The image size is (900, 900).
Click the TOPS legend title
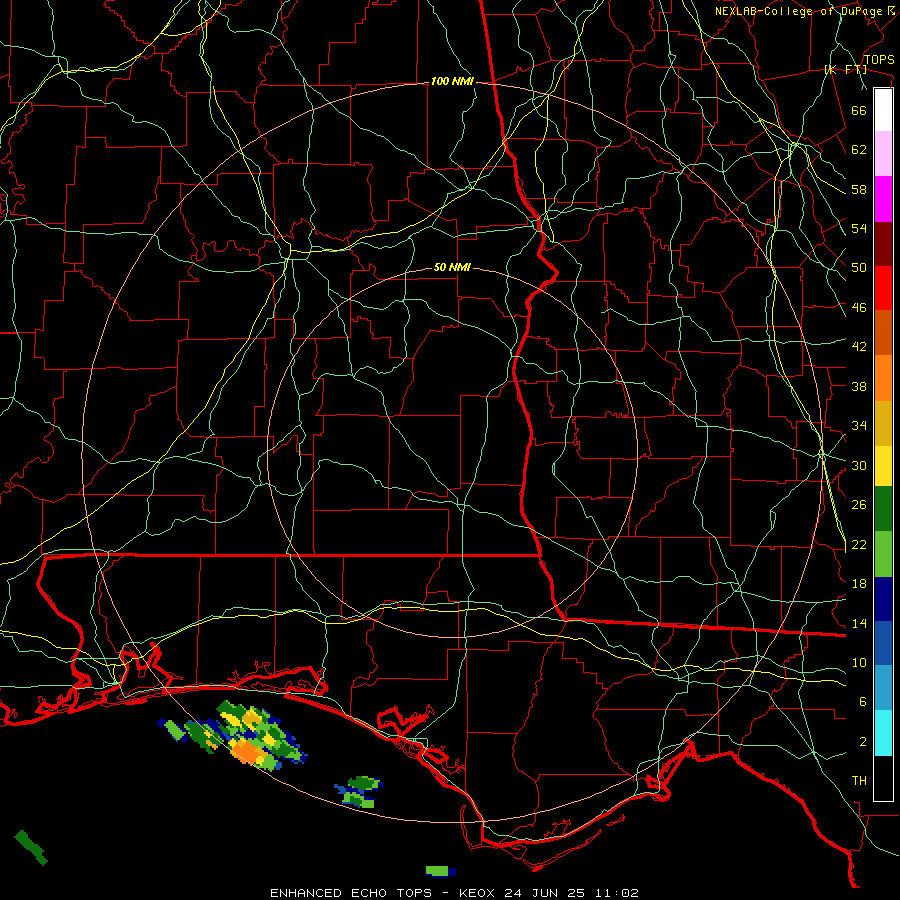[x=879, y=60]
